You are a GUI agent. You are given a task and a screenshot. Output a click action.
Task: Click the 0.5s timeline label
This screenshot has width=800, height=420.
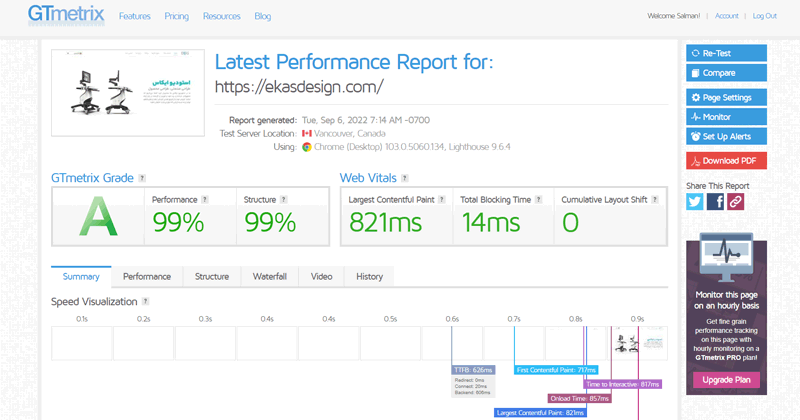coord(390,319)
